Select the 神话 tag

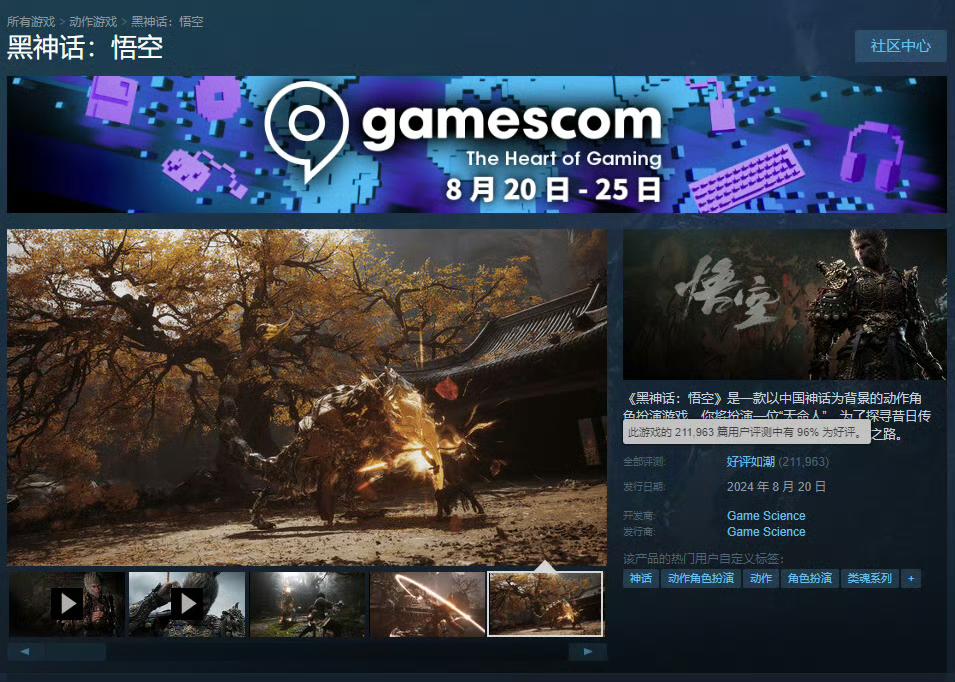coord(641,578)
